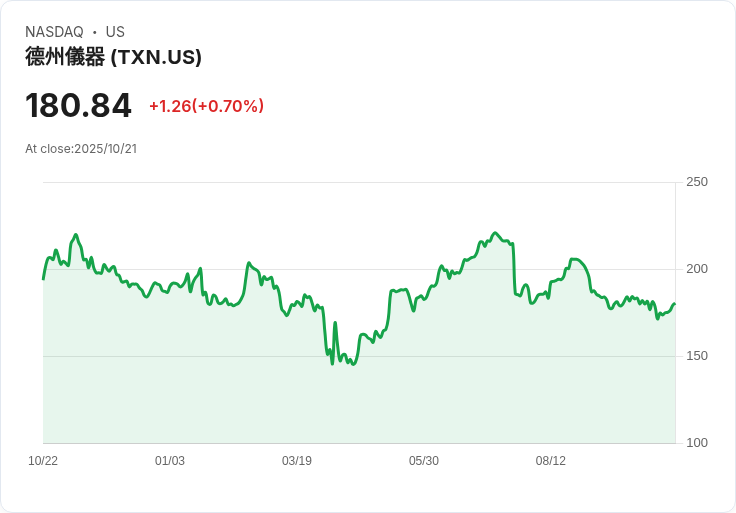Select the 05/30 date on the x-axis
Image resolution: width=736 pixels, height=513 pixels.
pos(424,461)
